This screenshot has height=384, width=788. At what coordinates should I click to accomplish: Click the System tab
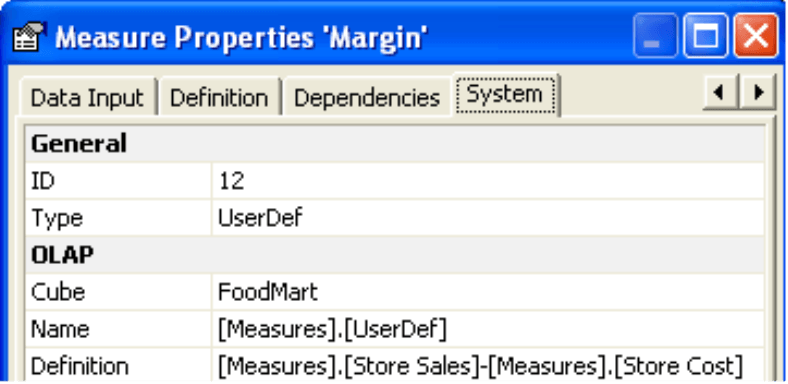pyautogui.click(x=505, y=95)
